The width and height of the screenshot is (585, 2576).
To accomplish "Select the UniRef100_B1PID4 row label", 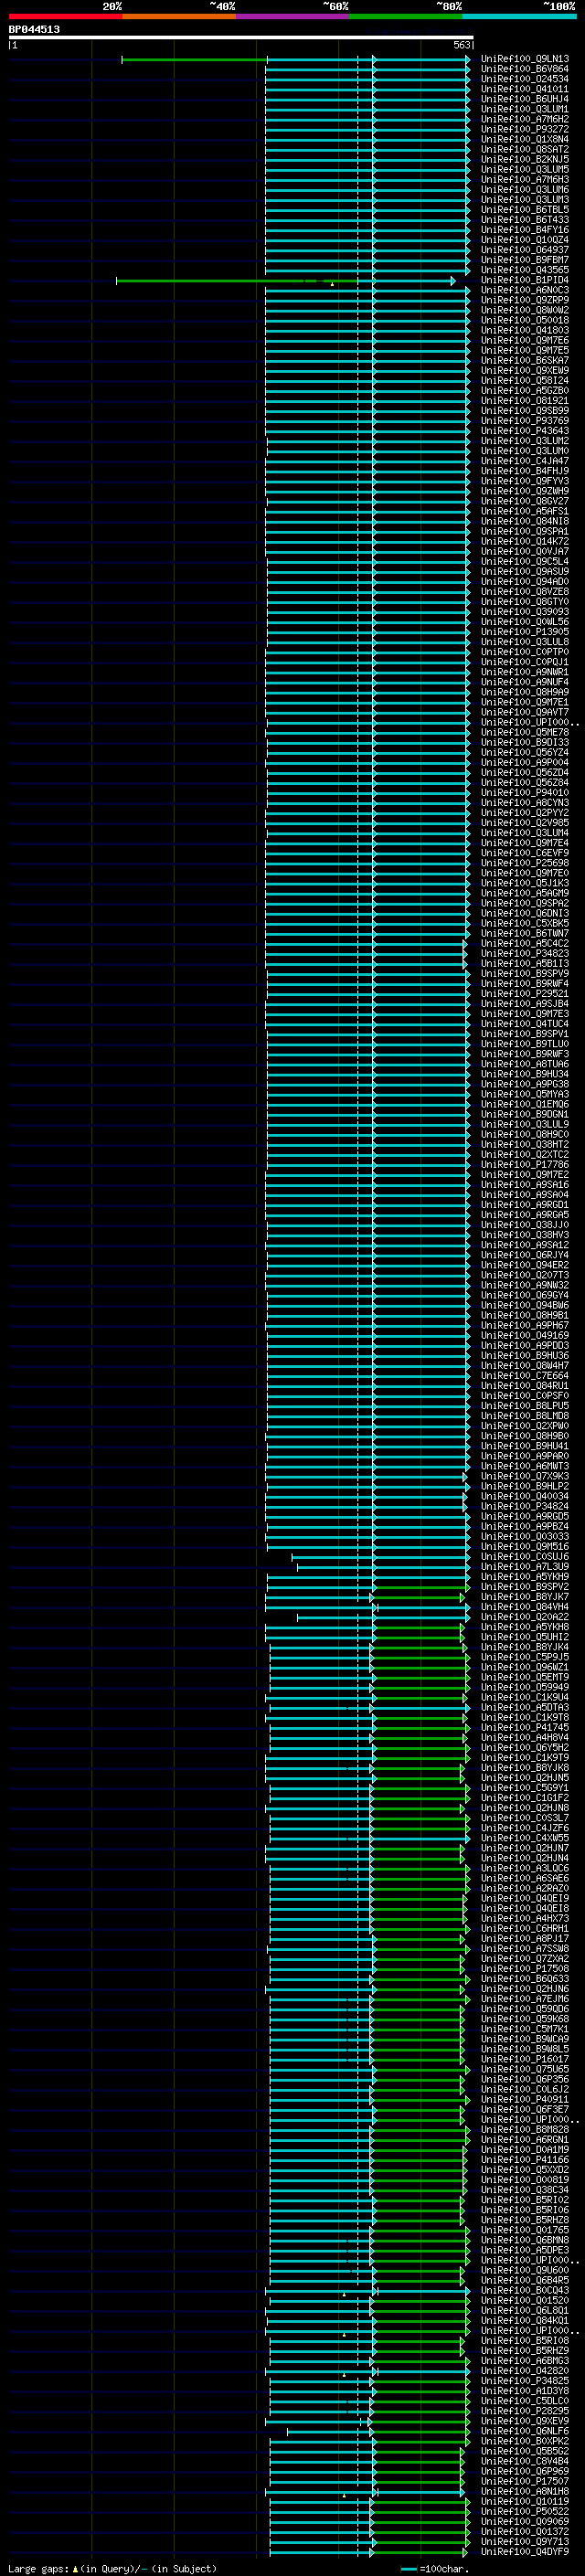I will pyautogui.click(x=524, y=280).
